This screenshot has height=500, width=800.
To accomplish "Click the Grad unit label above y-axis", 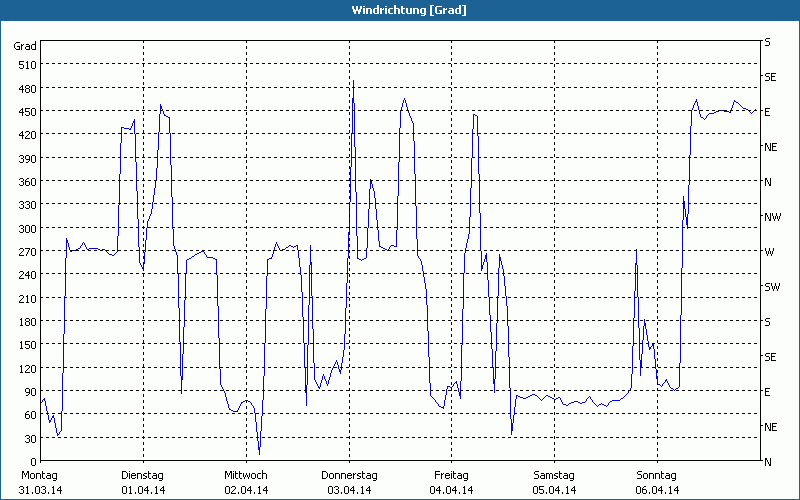I will point(25,46).
